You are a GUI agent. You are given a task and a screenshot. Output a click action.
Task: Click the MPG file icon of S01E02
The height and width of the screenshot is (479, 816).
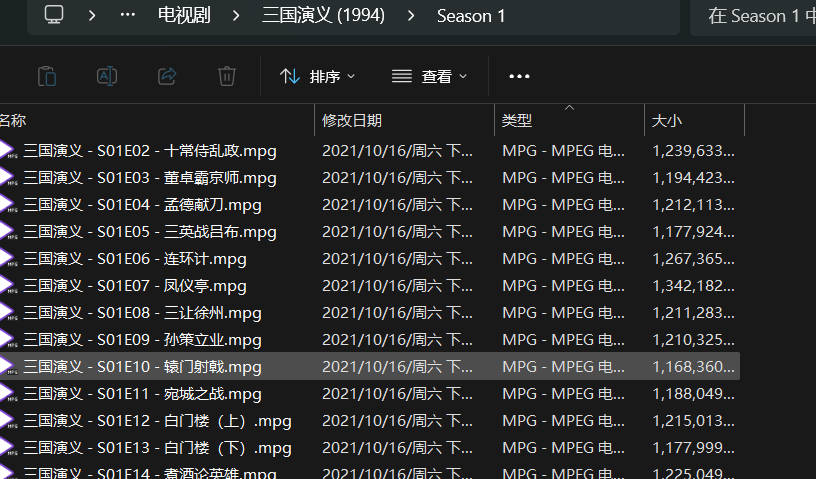[x=8, y=150]
